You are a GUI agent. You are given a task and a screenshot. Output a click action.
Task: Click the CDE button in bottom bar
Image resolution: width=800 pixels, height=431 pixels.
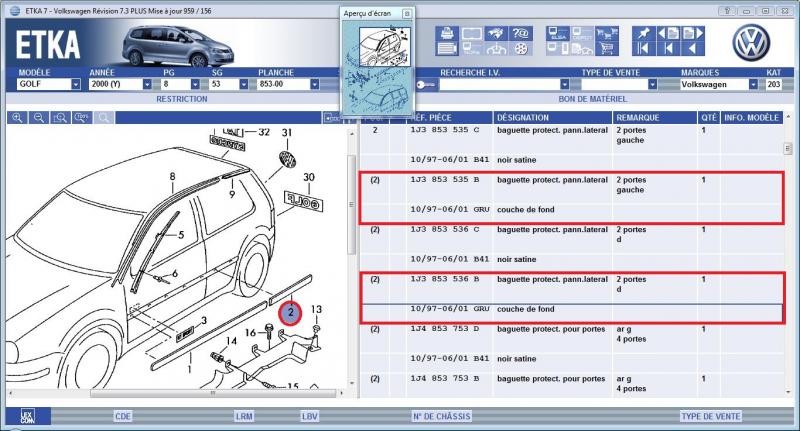(x=122, y=416)
